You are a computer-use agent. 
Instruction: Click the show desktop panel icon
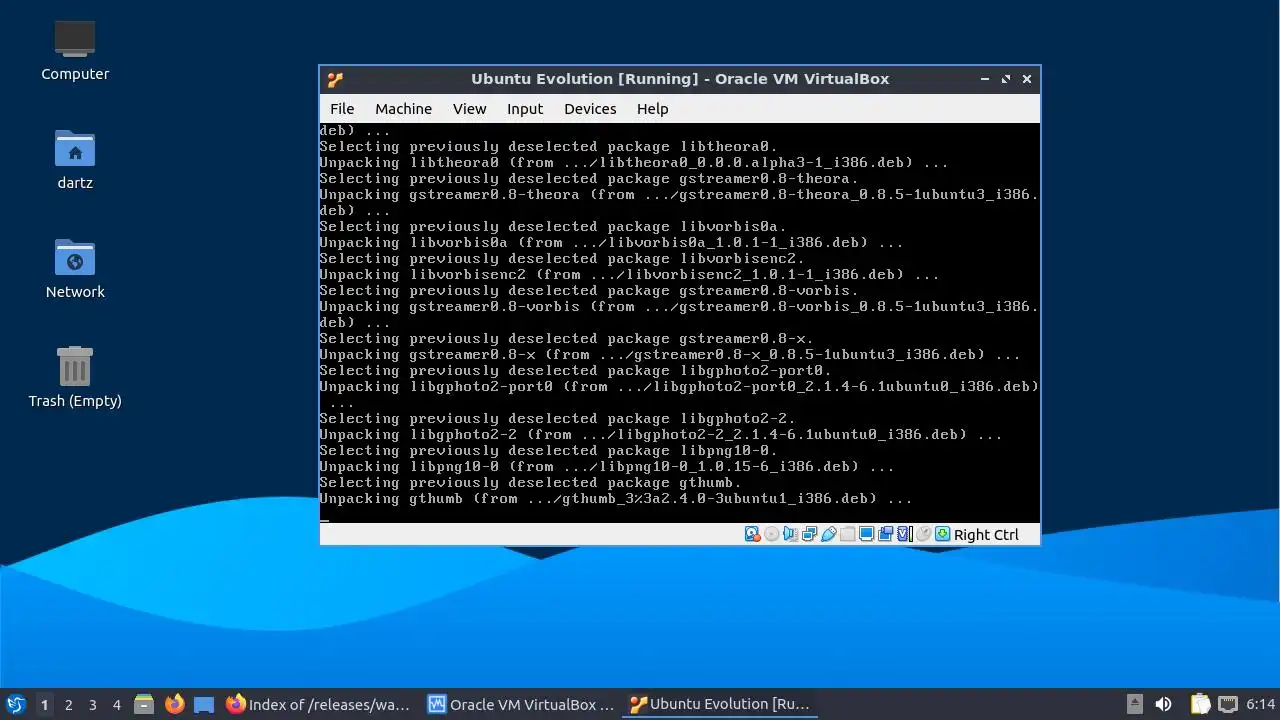[x=204, y=704]
